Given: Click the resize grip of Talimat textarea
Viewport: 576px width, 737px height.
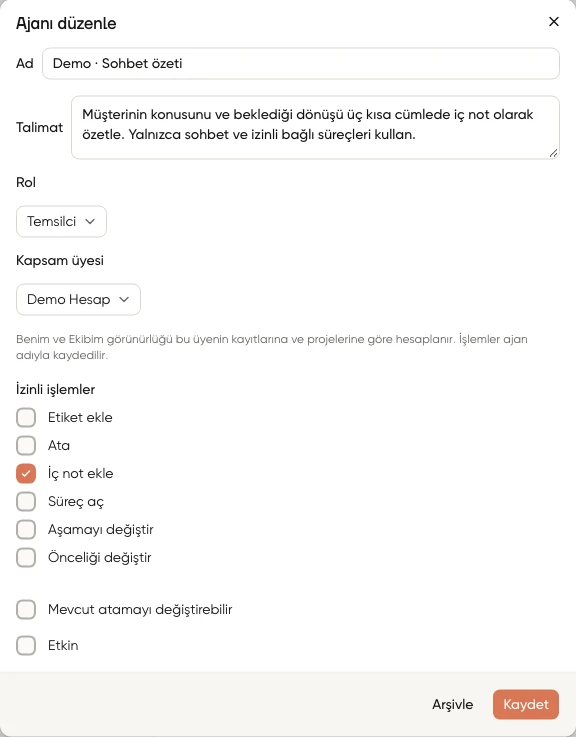Looking at the screenshot, I should click(553, 153).
